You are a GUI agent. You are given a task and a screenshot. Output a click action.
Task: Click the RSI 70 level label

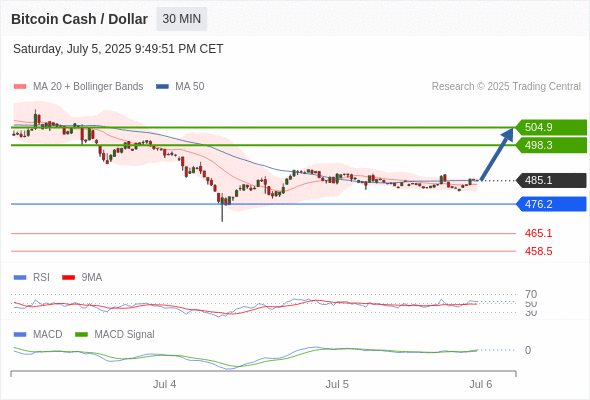pyautogui.click(x=531, y=294)
